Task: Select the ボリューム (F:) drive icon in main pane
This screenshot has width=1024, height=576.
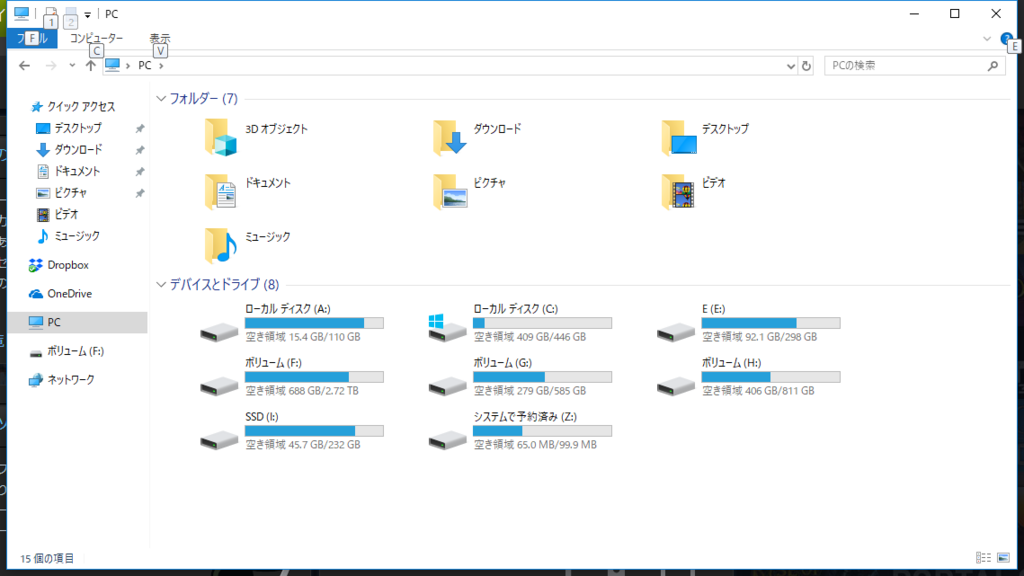Action: pyautogui.click(x=219, y=385)
